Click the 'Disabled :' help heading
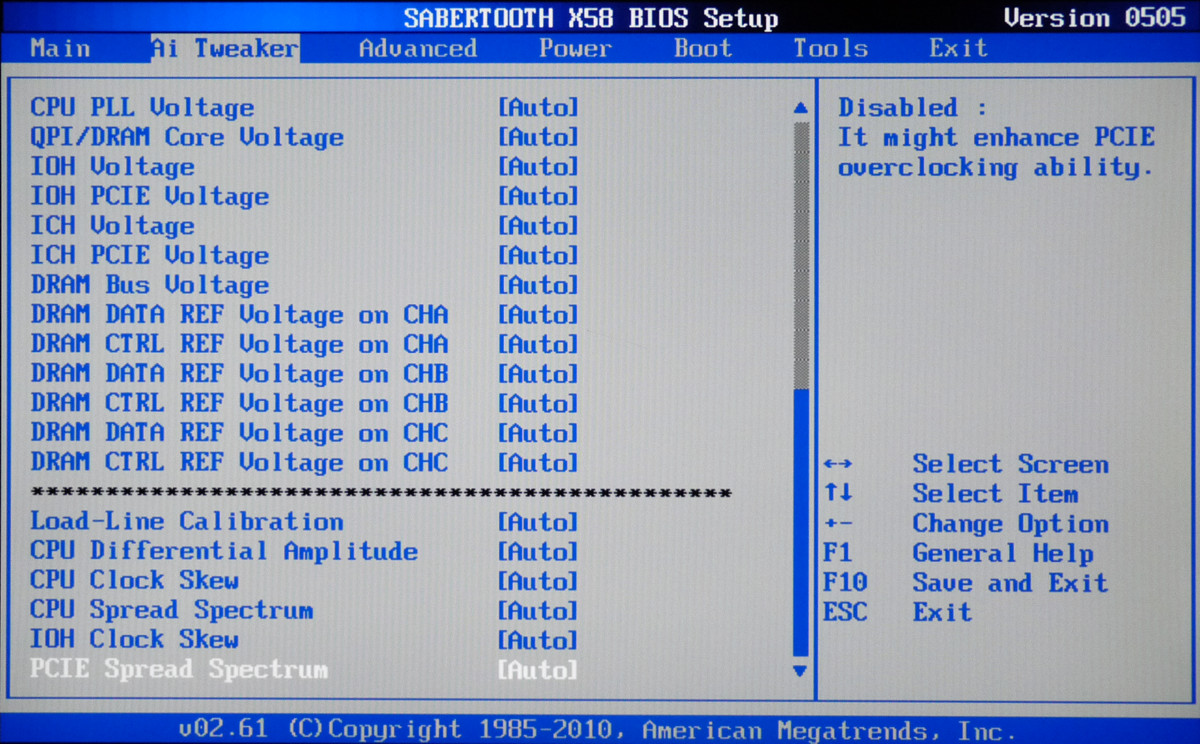The height and width of the screenshot is (744, 1200). pyautogui.click(x=913, y=108)
